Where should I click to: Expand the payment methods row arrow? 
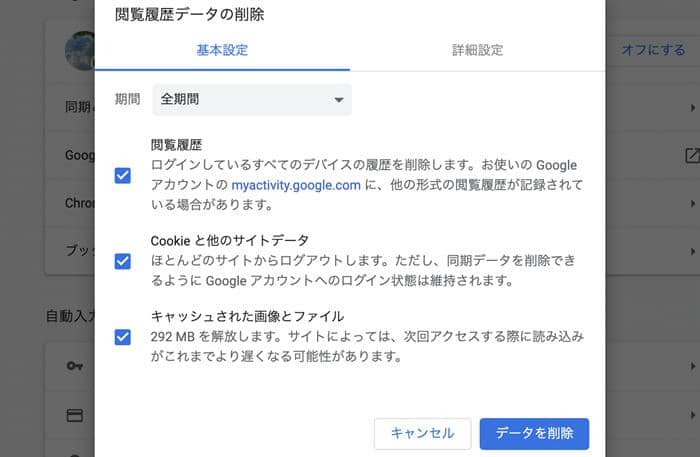pyautogui.click(x=692, y=415)
